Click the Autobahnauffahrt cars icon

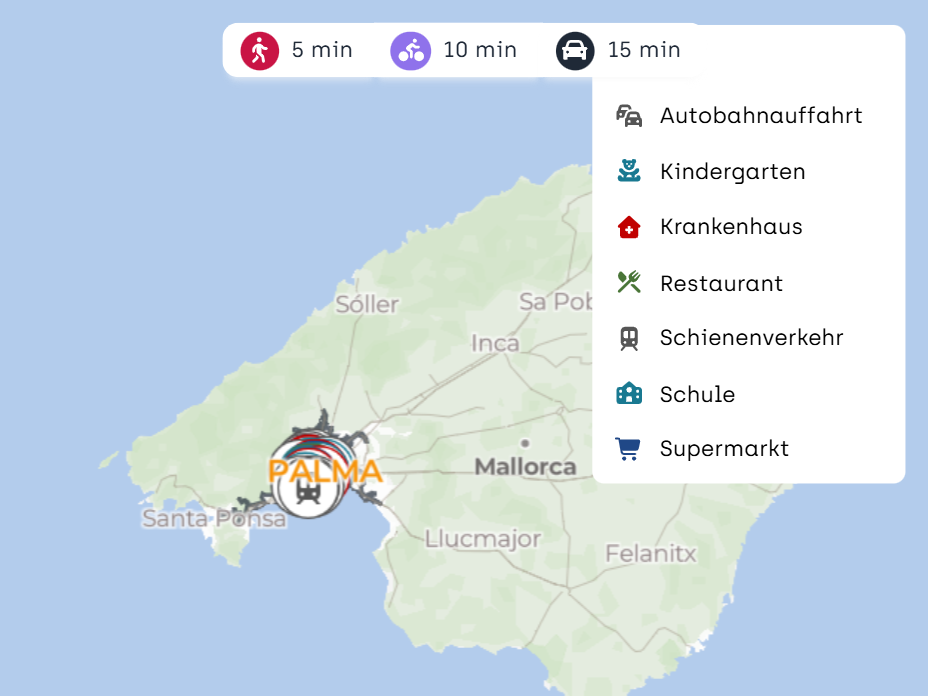pyautogui.click(x=628, y=116)
